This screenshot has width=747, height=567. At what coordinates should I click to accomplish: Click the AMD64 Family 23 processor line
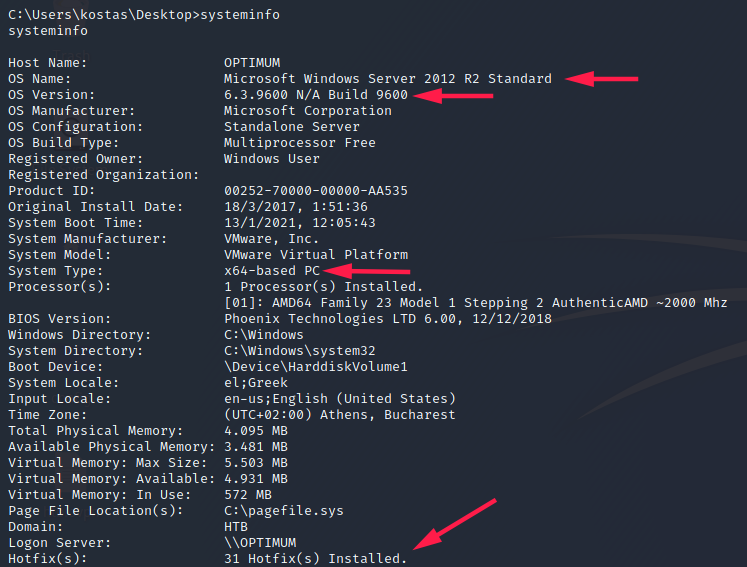click(x=475, y=303)
